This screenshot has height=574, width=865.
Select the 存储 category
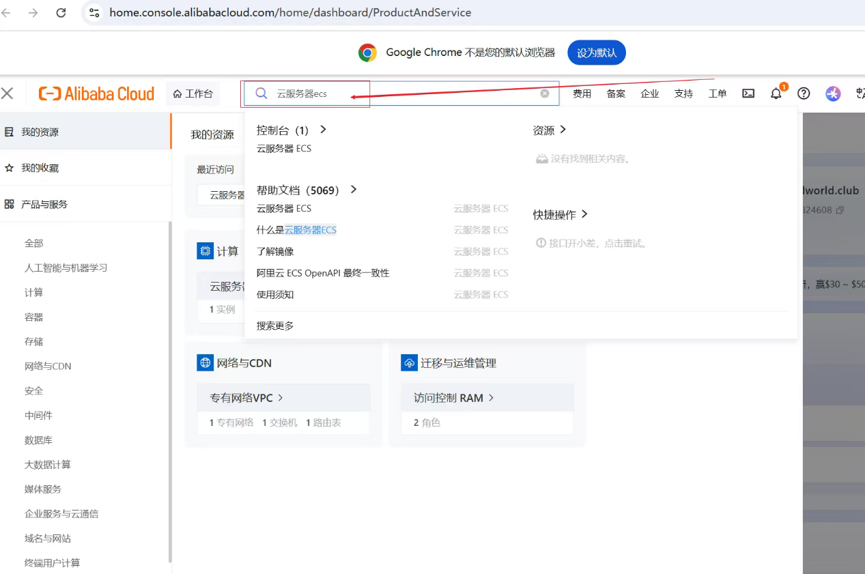[x=34, y=342]
